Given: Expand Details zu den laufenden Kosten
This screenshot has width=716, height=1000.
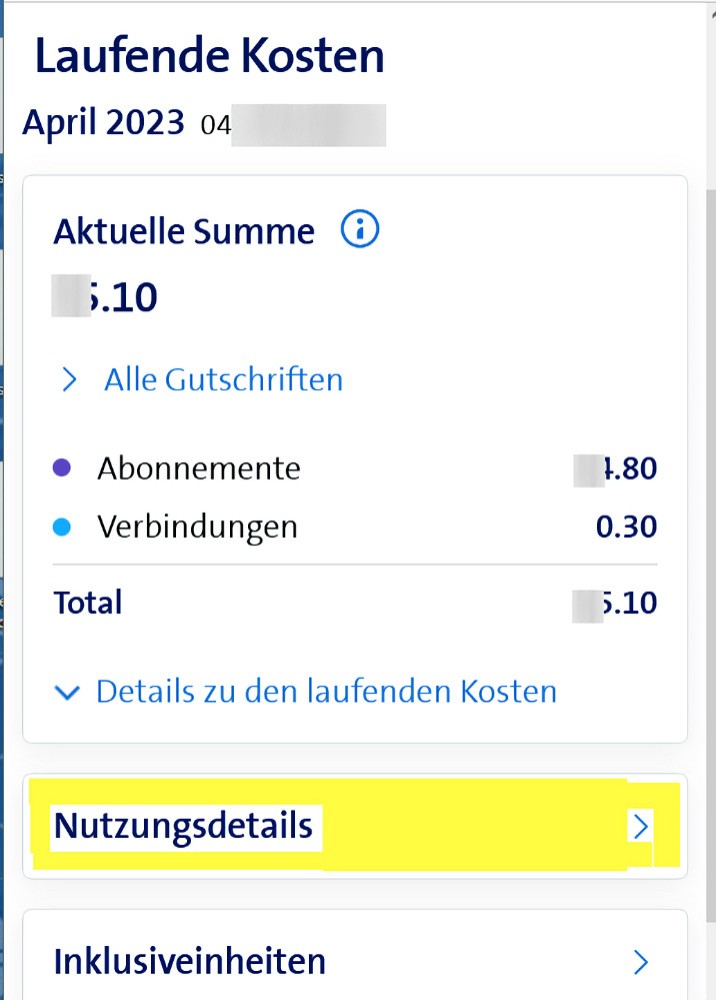Looking at the screenshot, I should tap(326, 691).
